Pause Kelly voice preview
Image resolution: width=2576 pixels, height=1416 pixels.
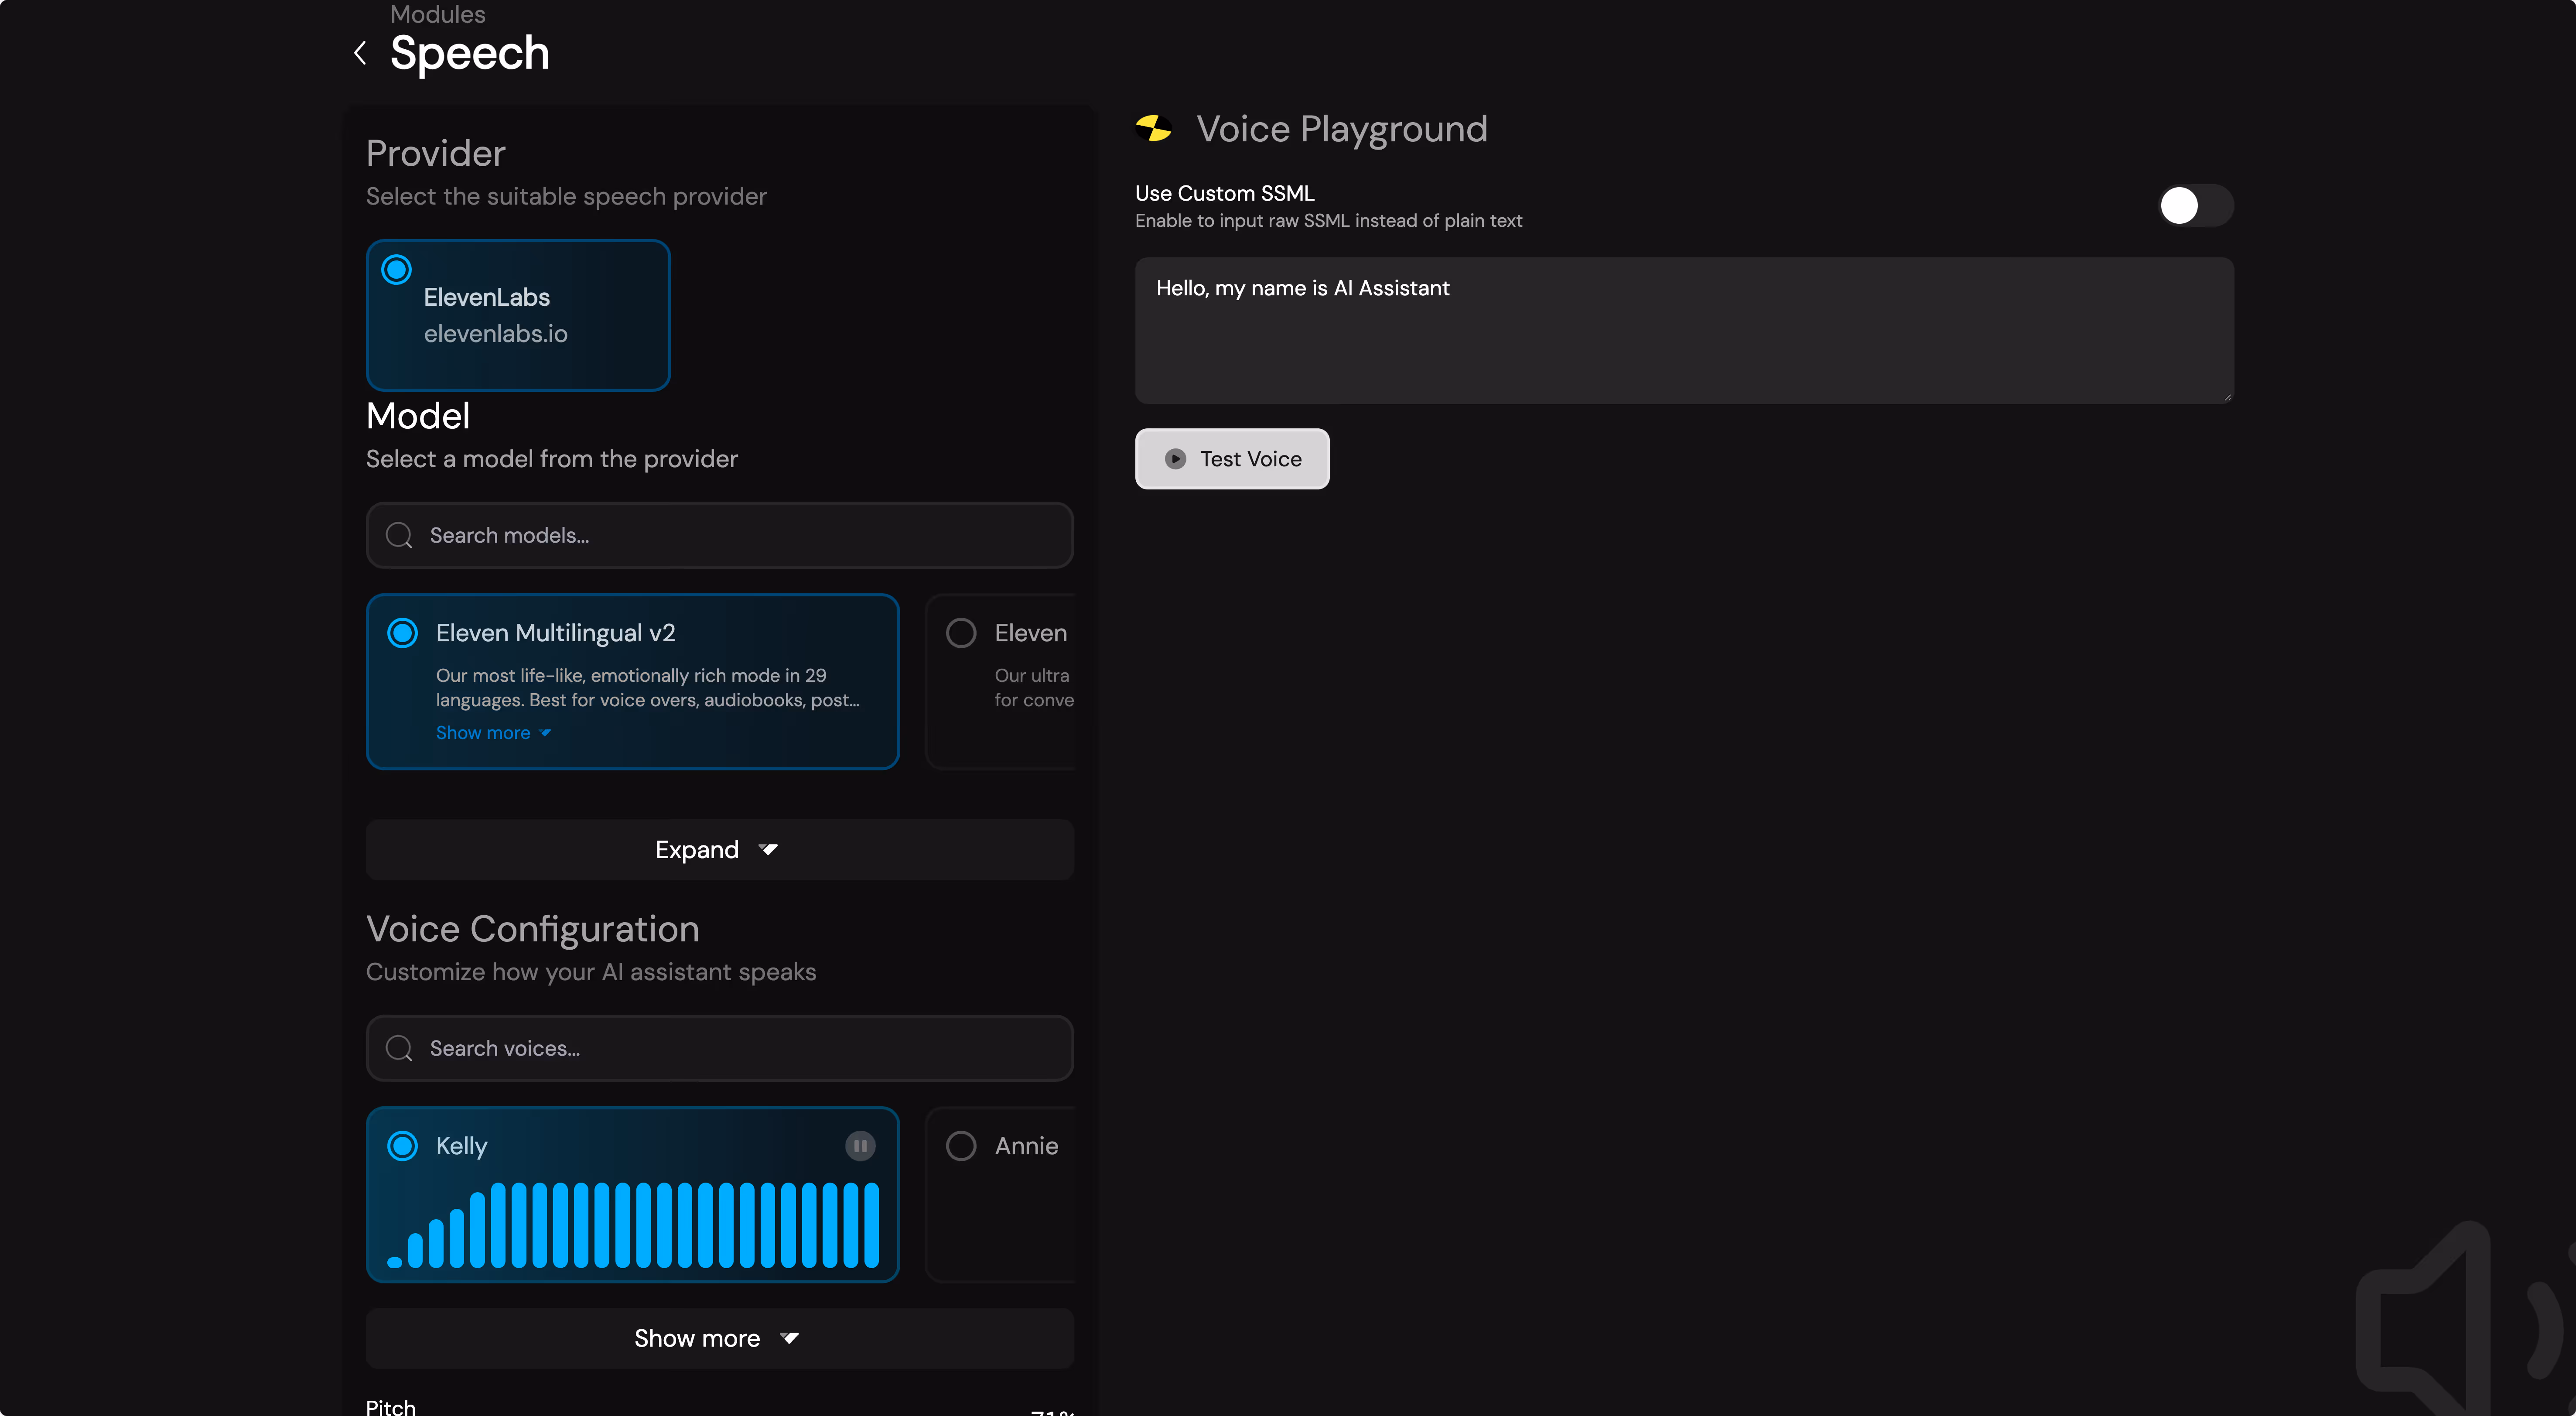pyautogui.click(x=860, y=1145)
